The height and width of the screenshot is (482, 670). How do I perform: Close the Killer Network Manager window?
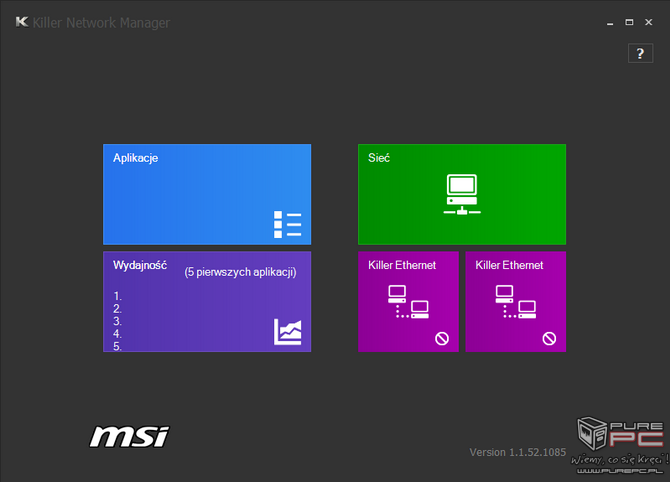649,22
